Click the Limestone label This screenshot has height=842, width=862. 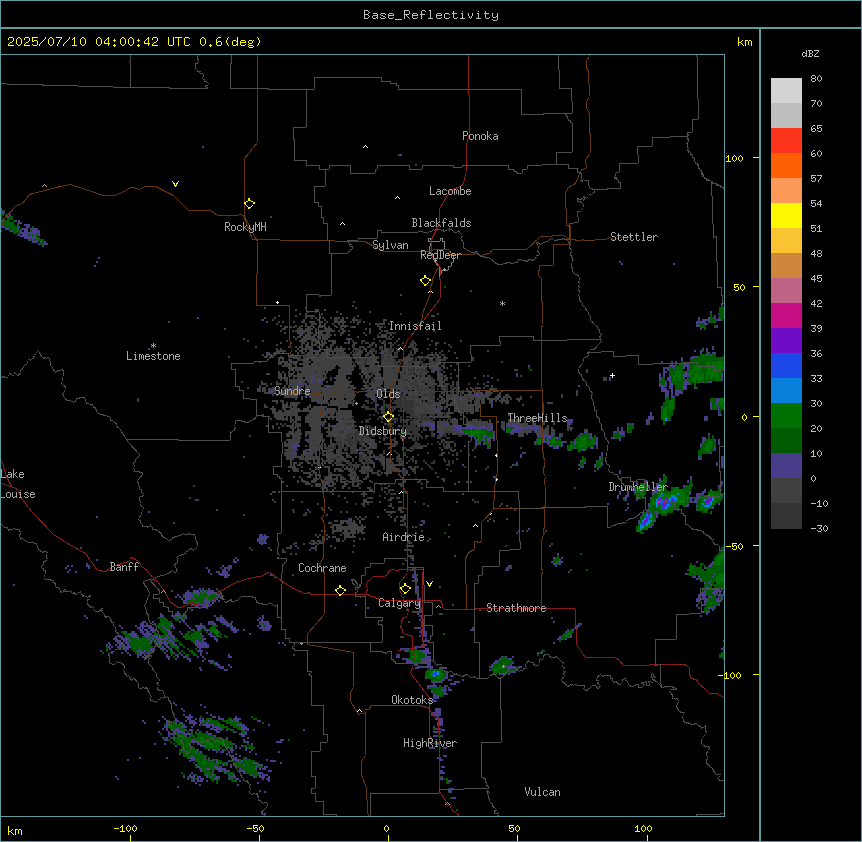(153, 356)
